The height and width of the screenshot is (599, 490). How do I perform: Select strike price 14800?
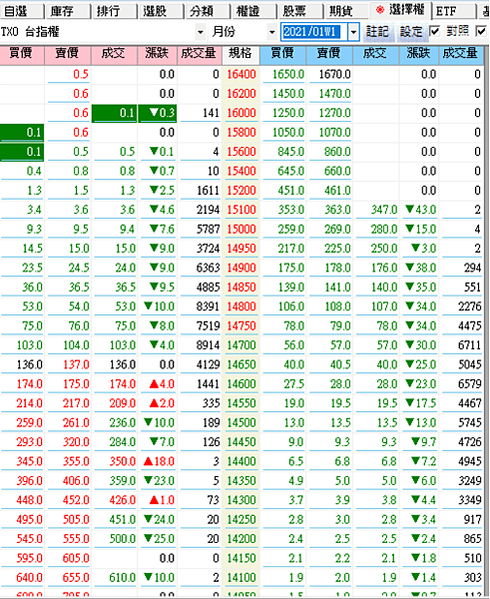tap(241, 307)
